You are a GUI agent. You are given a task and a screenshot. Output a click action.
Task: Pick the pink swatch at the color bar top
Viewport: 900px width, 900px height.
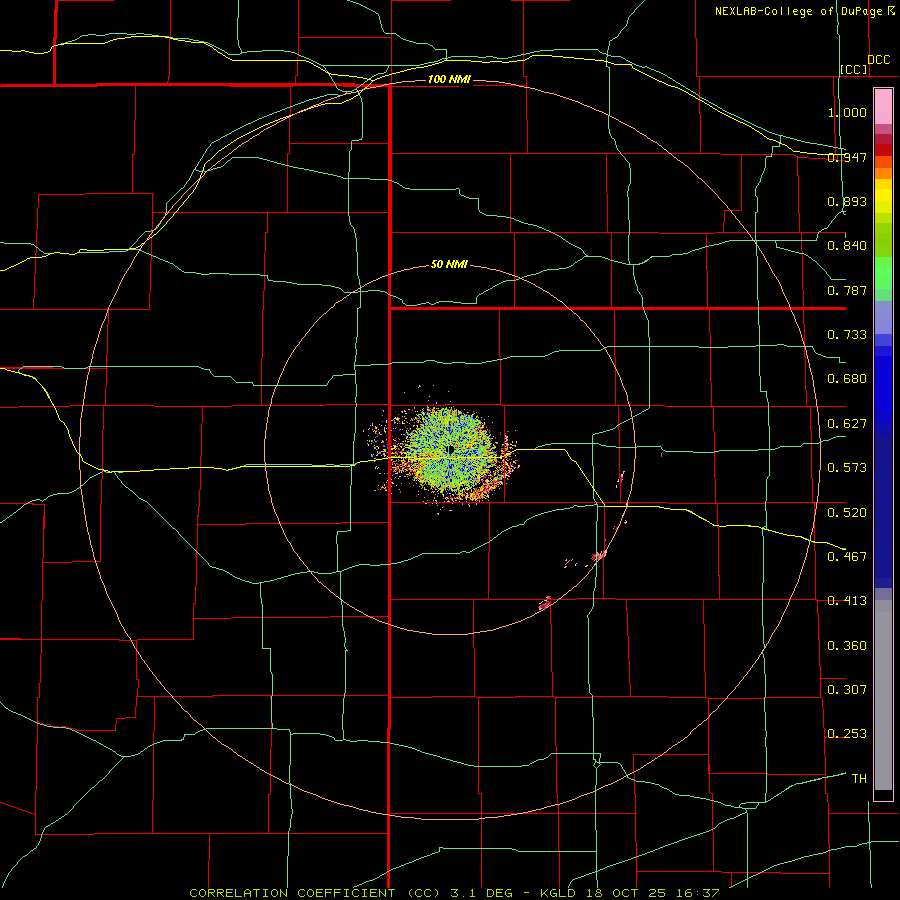(883, 107)
